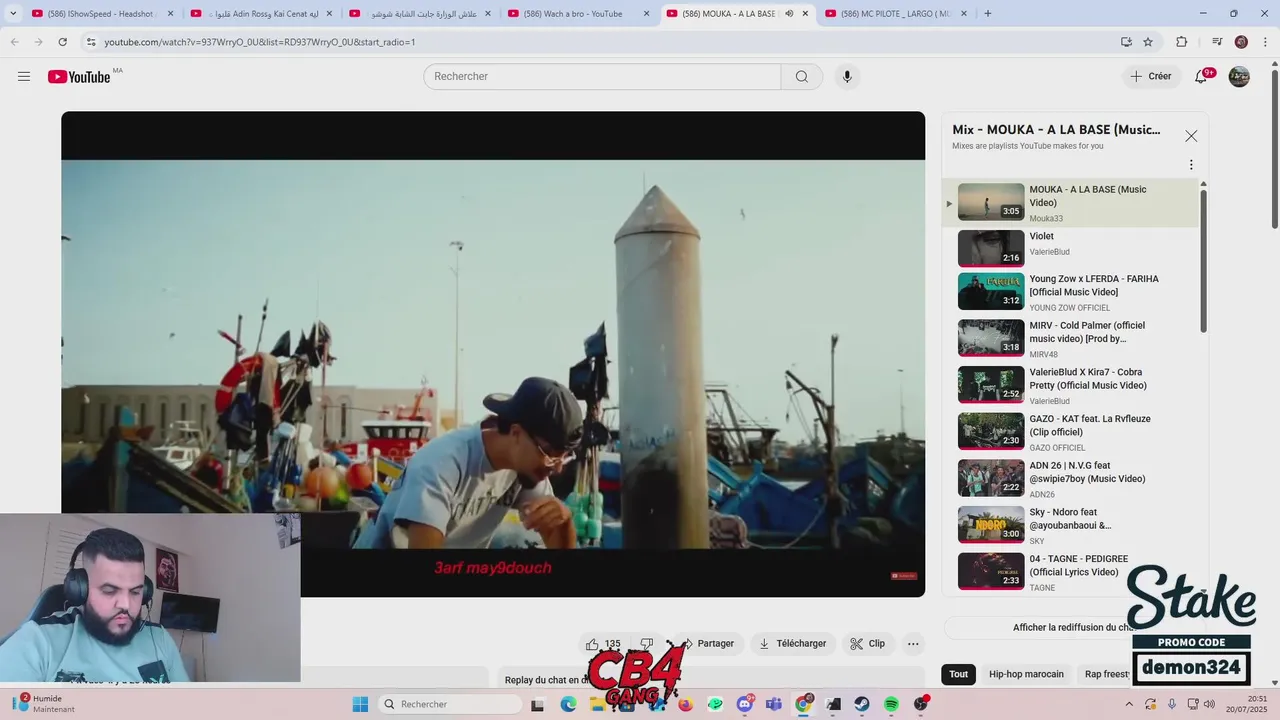1280x720 pixels.
Task: Click the Clip button
Action: click(868, 644)
